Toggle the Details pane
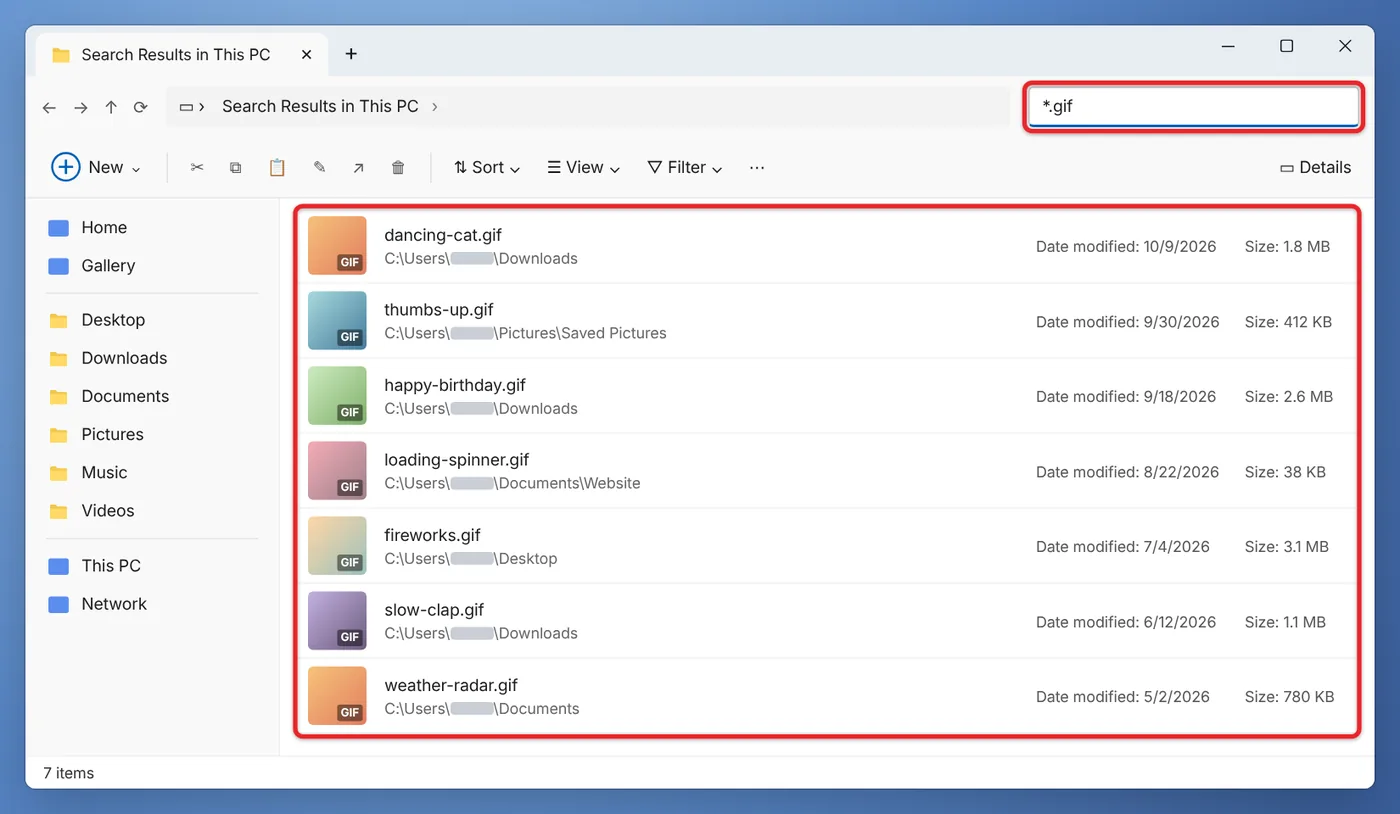1400x814 pixels. 1315,167
